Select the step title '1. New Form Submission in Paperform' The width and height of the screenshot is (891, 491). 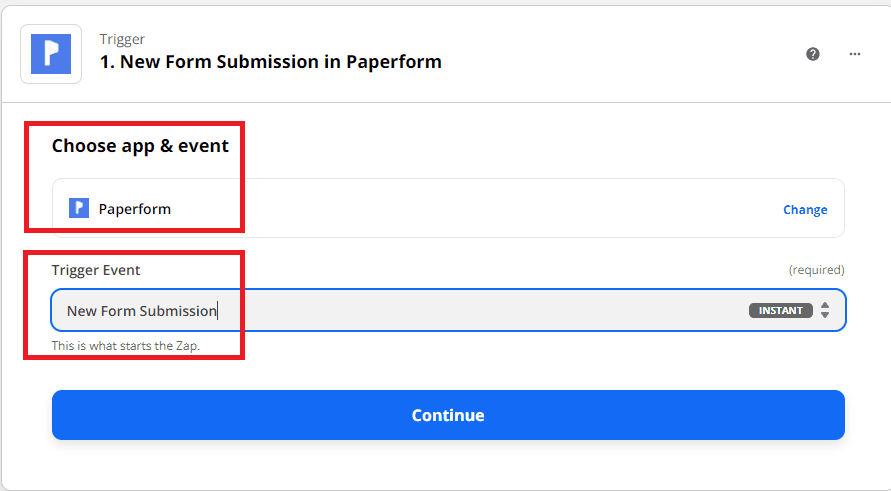270,62
